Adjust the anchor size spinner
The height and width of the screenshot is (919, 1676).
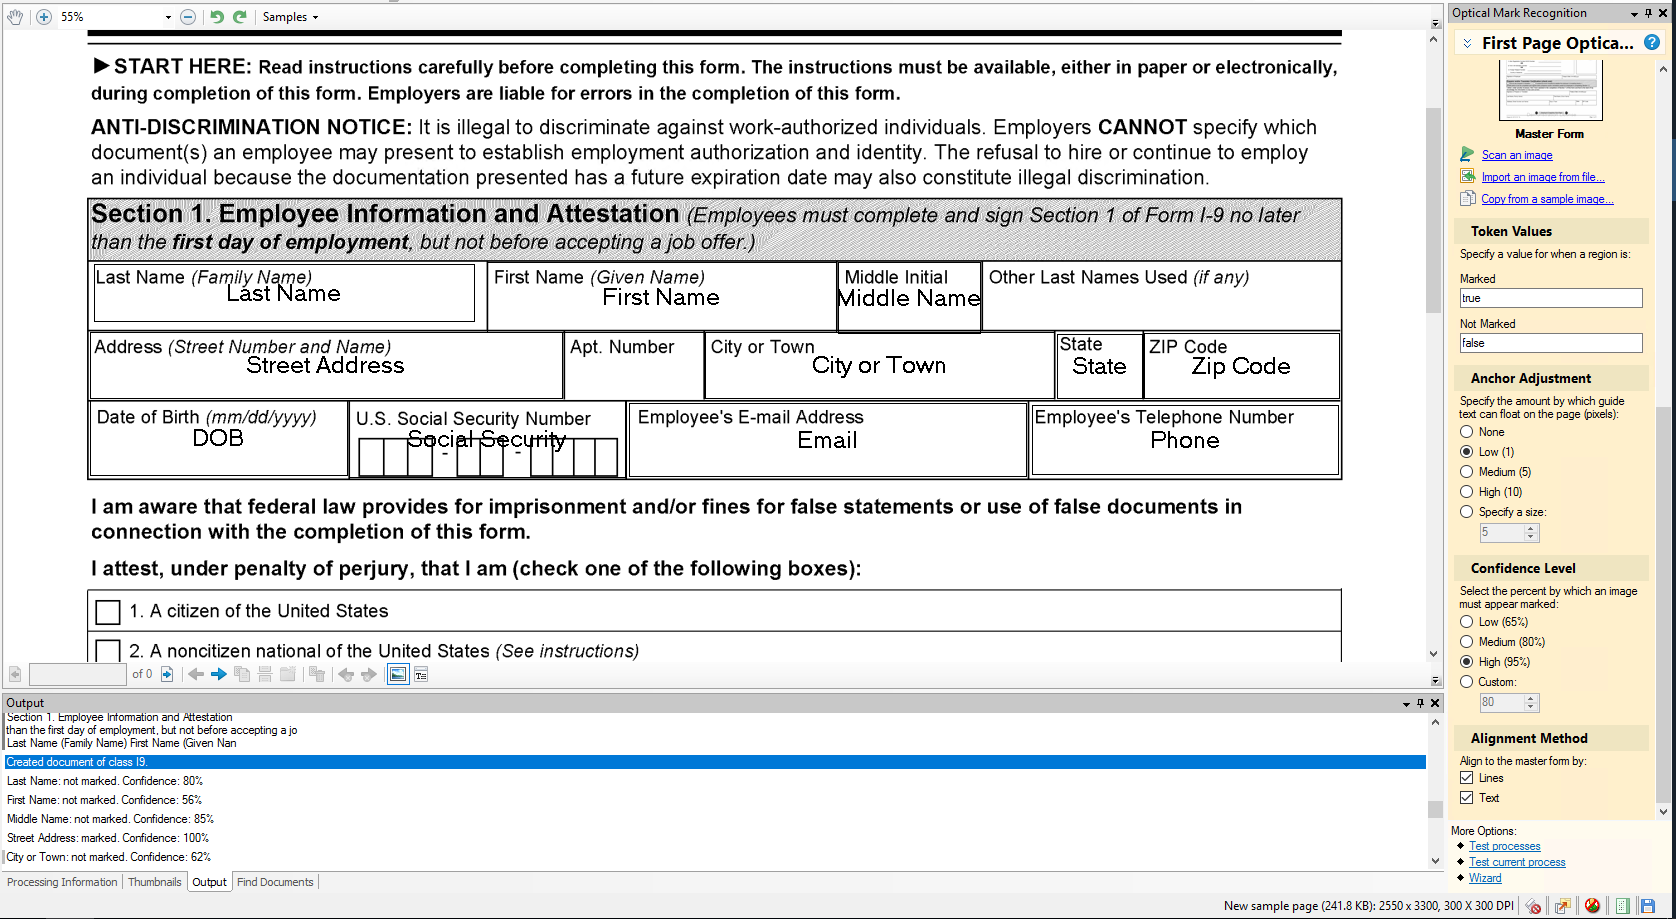tap(1531, 533)
